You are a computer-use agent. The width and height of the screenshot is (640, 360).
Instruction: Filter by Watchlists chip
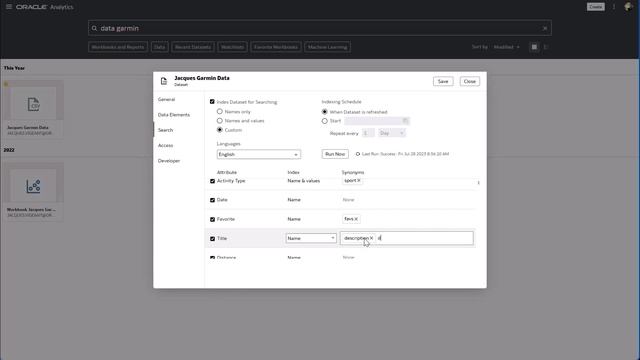[232, 47]
